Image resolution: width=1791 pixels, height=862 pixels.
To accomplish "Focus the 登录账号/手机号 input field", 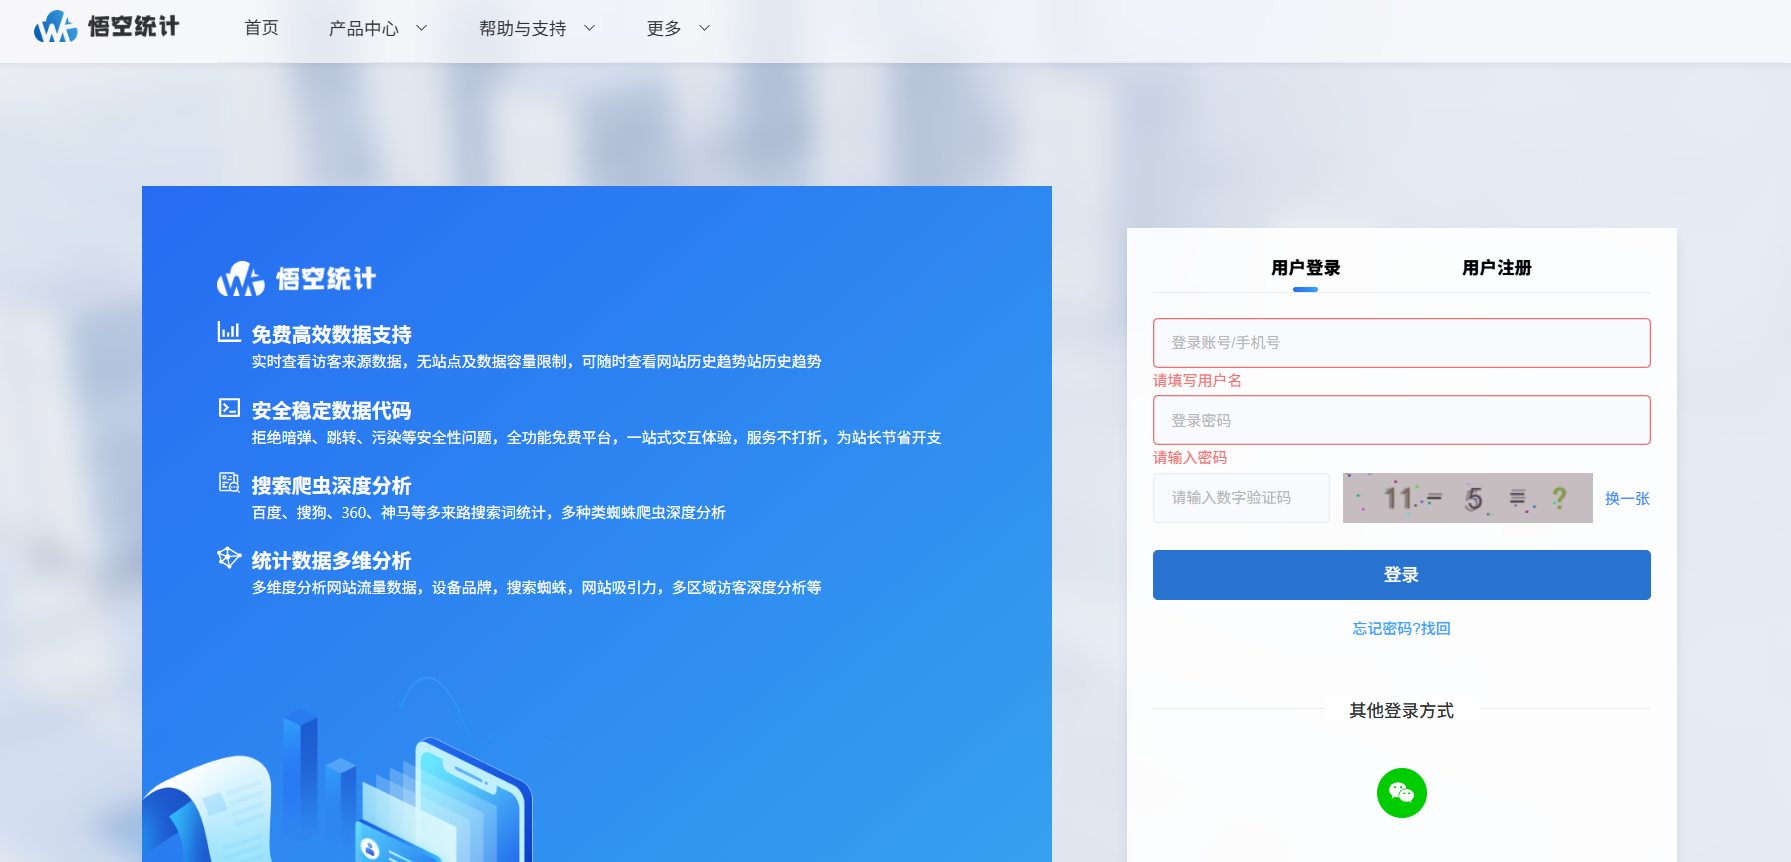I will (x=1401, y=343).
